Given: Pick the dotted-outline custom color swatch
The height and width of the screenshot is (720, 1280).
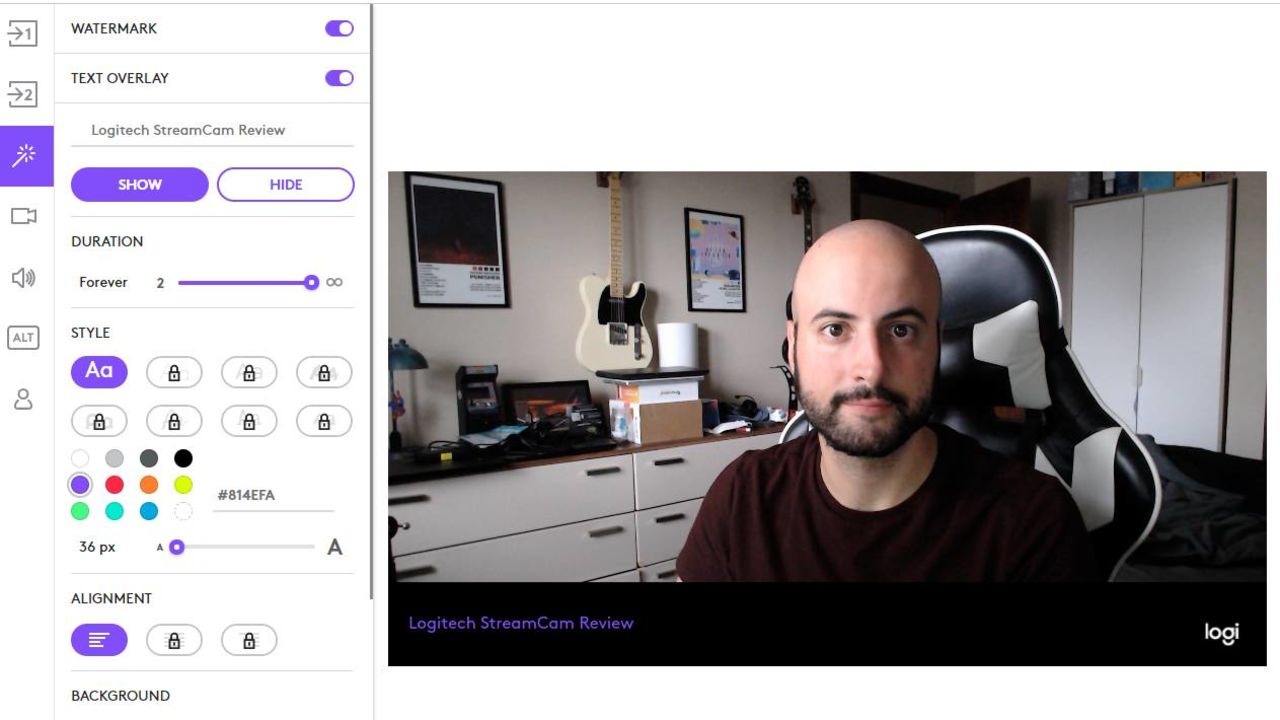Looking at the screenshot, I should coord(183,511).
